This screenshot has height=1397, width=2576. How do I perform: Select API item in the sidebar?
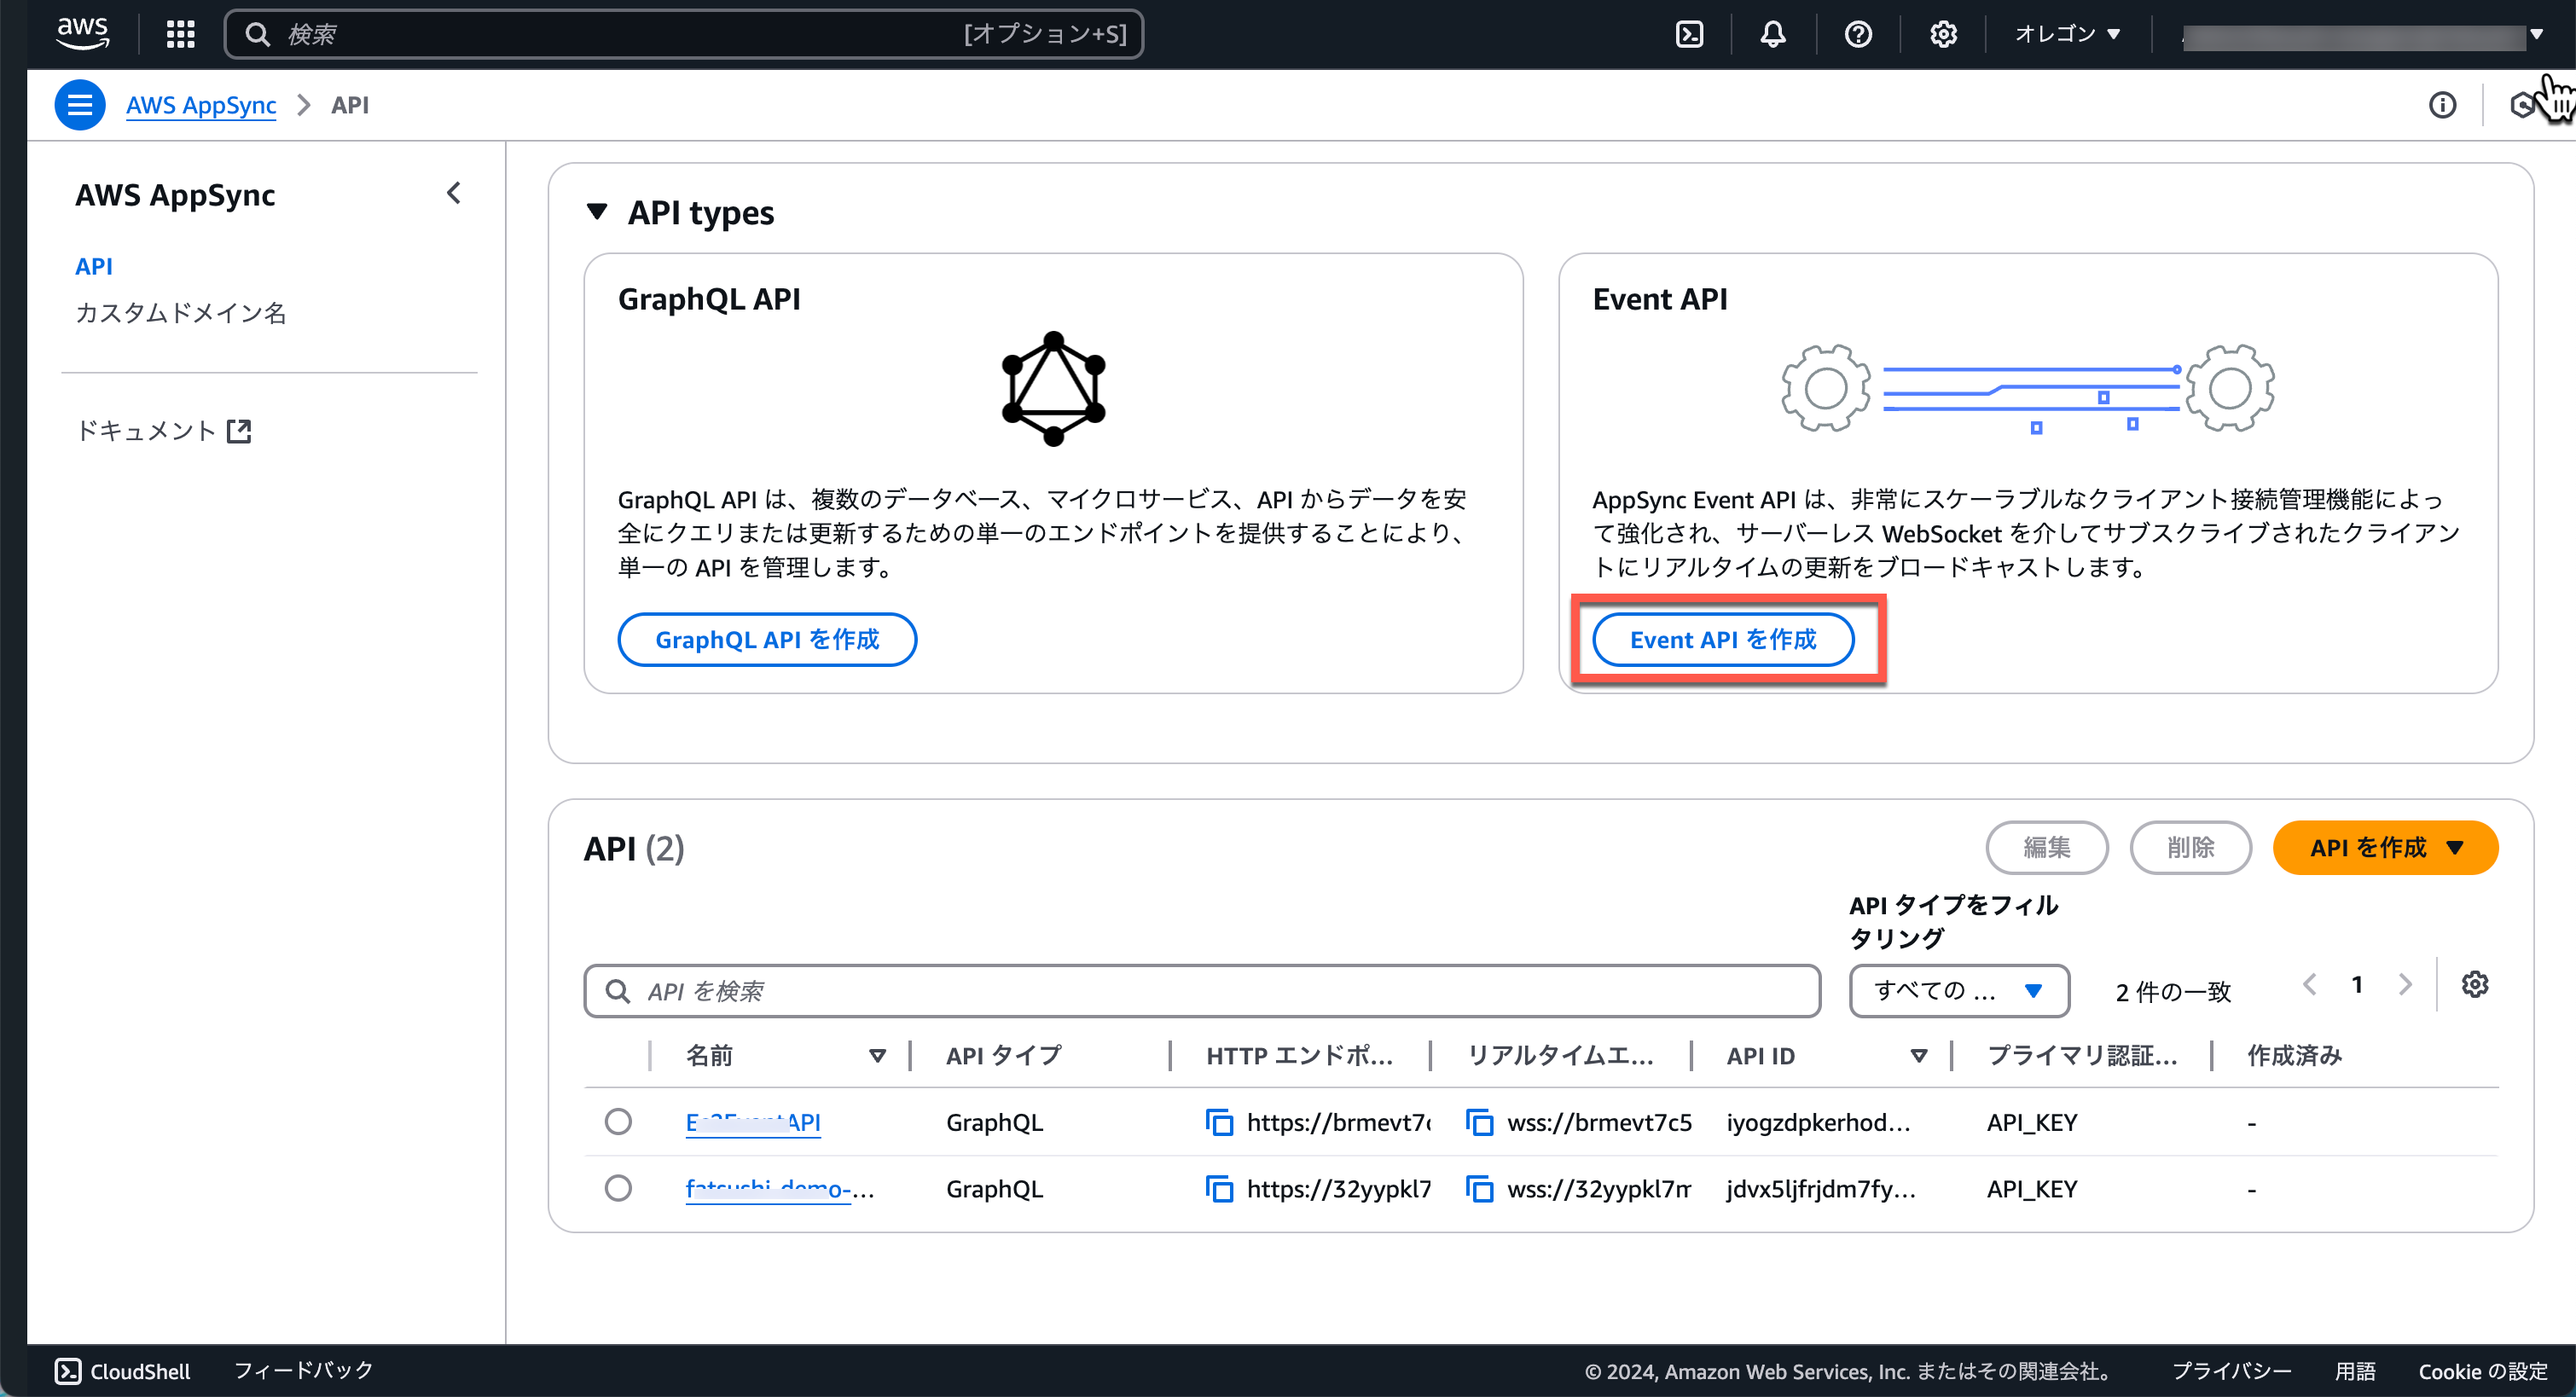[x=94, y=266]
